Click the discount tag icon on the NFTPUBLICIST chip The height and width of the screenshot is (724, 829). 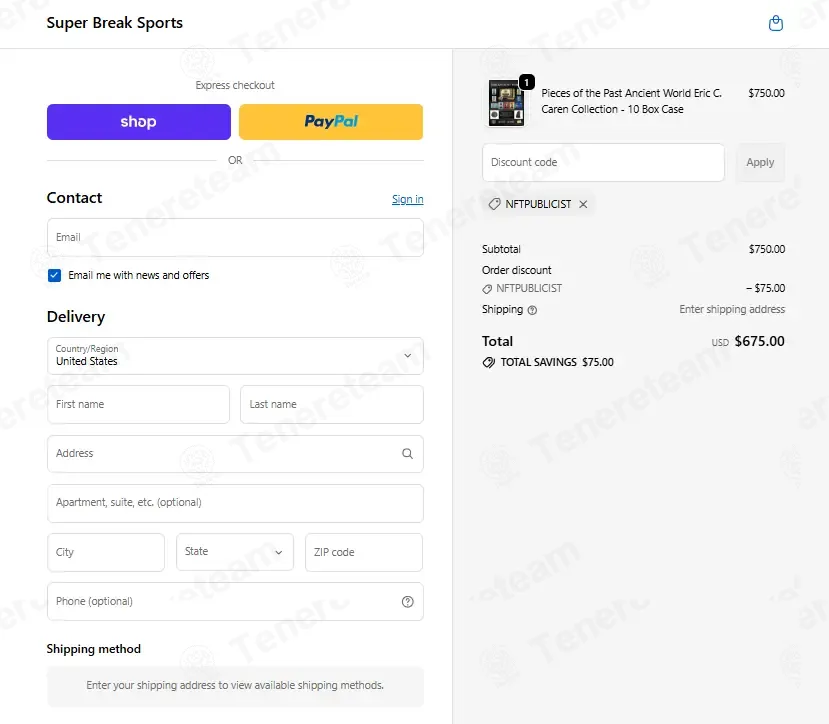(x=494, y=204)
